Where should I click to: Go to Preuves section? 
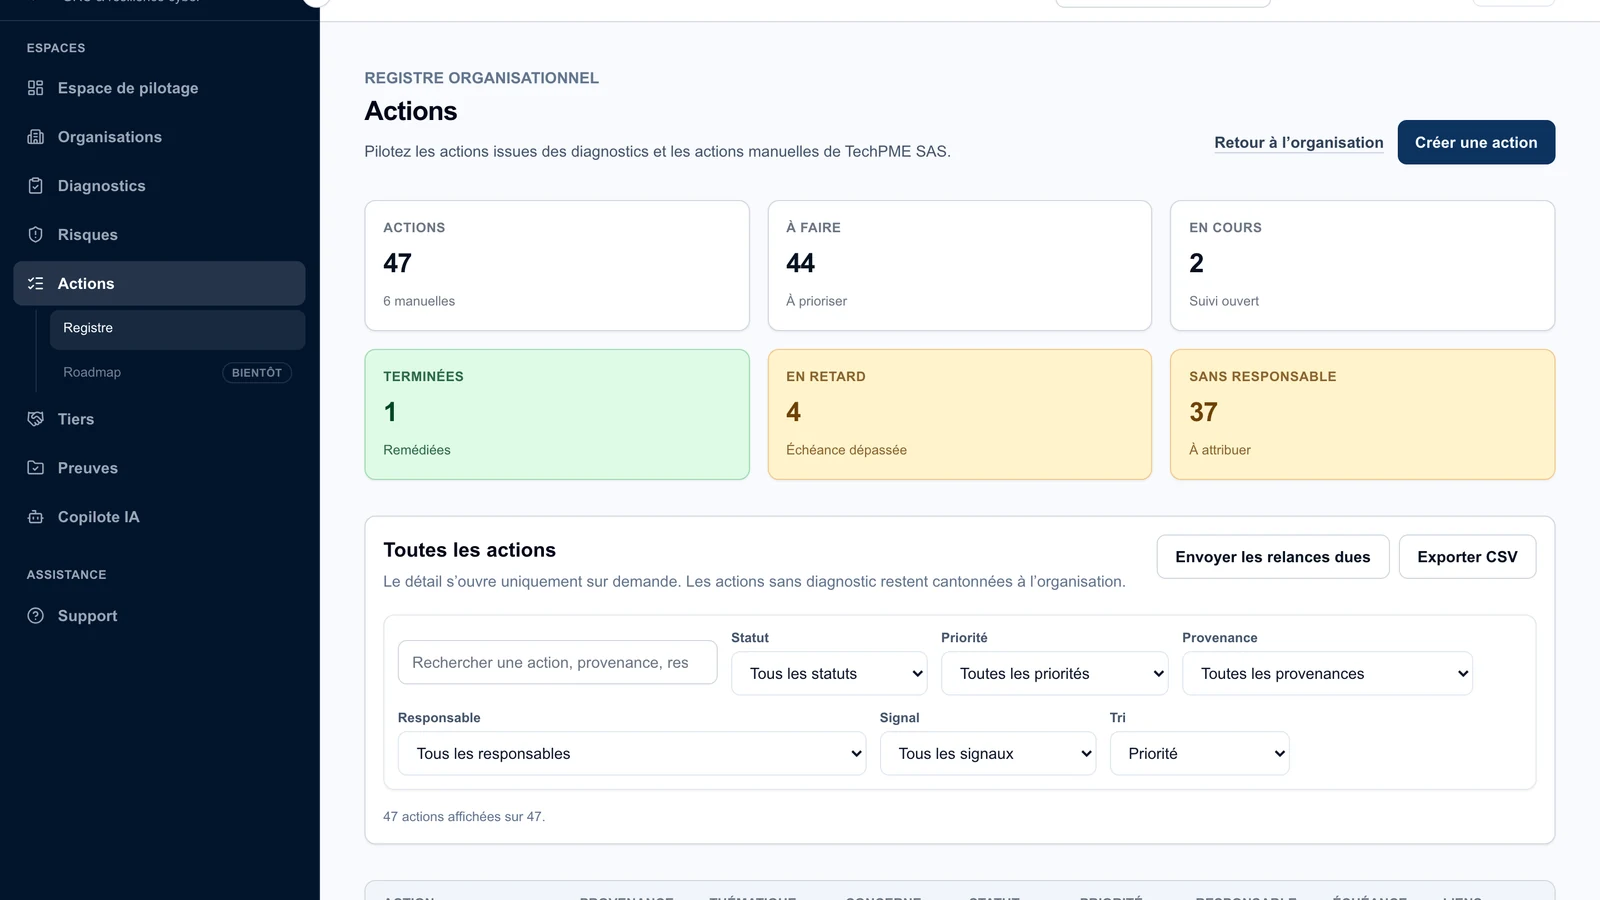[159, 468]
